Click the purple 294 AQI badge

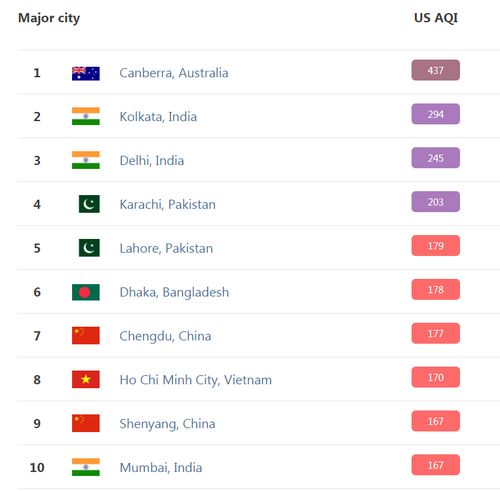pos(436,114)
